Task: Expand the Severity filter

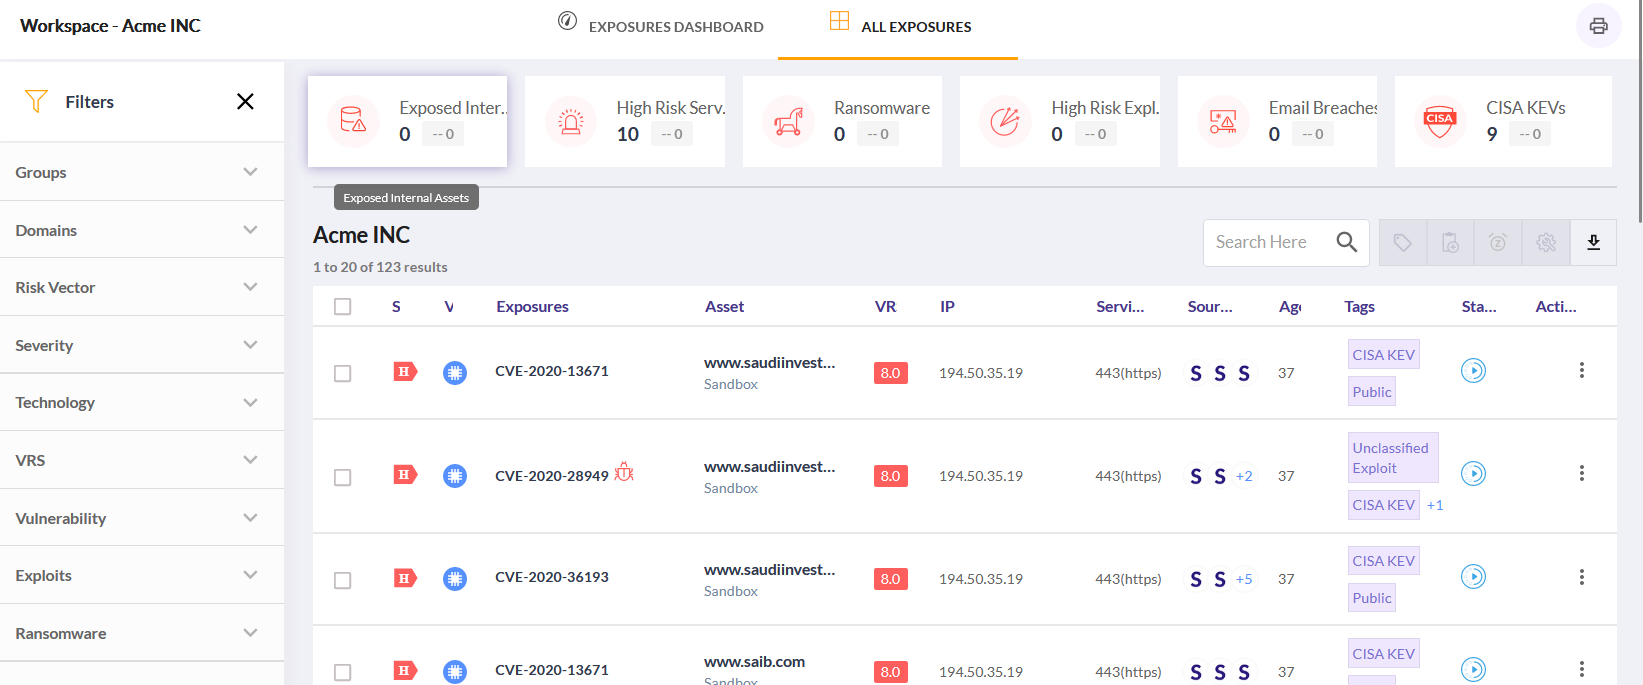Action: 142,345
